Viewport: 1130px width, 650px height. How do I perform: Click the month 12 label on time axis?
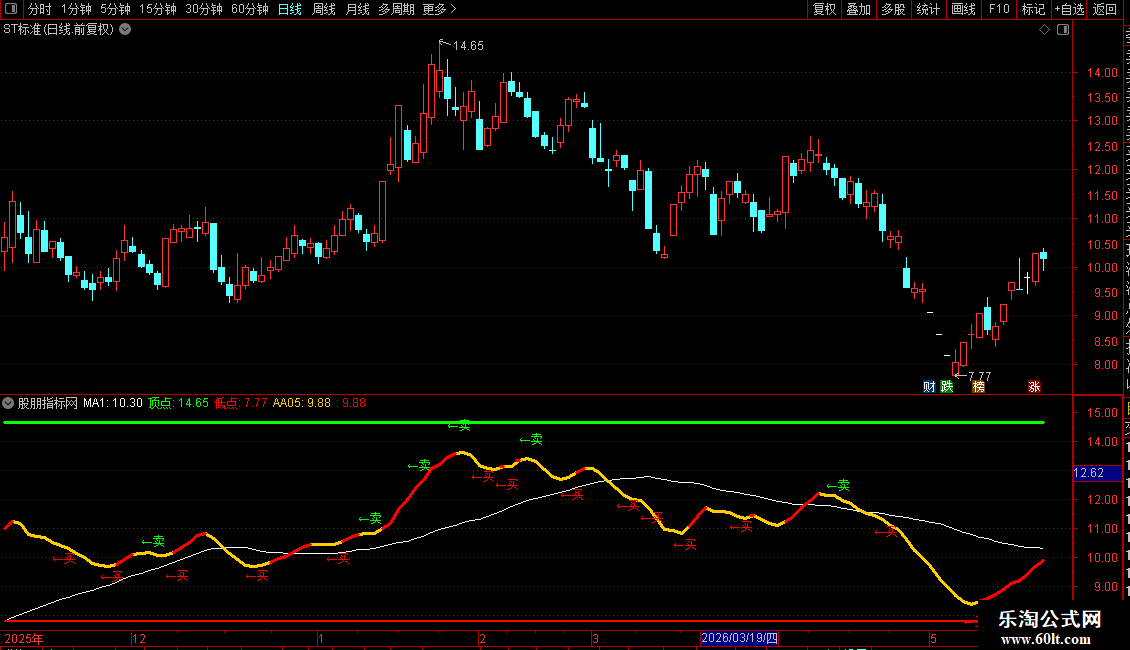(139, 638)
